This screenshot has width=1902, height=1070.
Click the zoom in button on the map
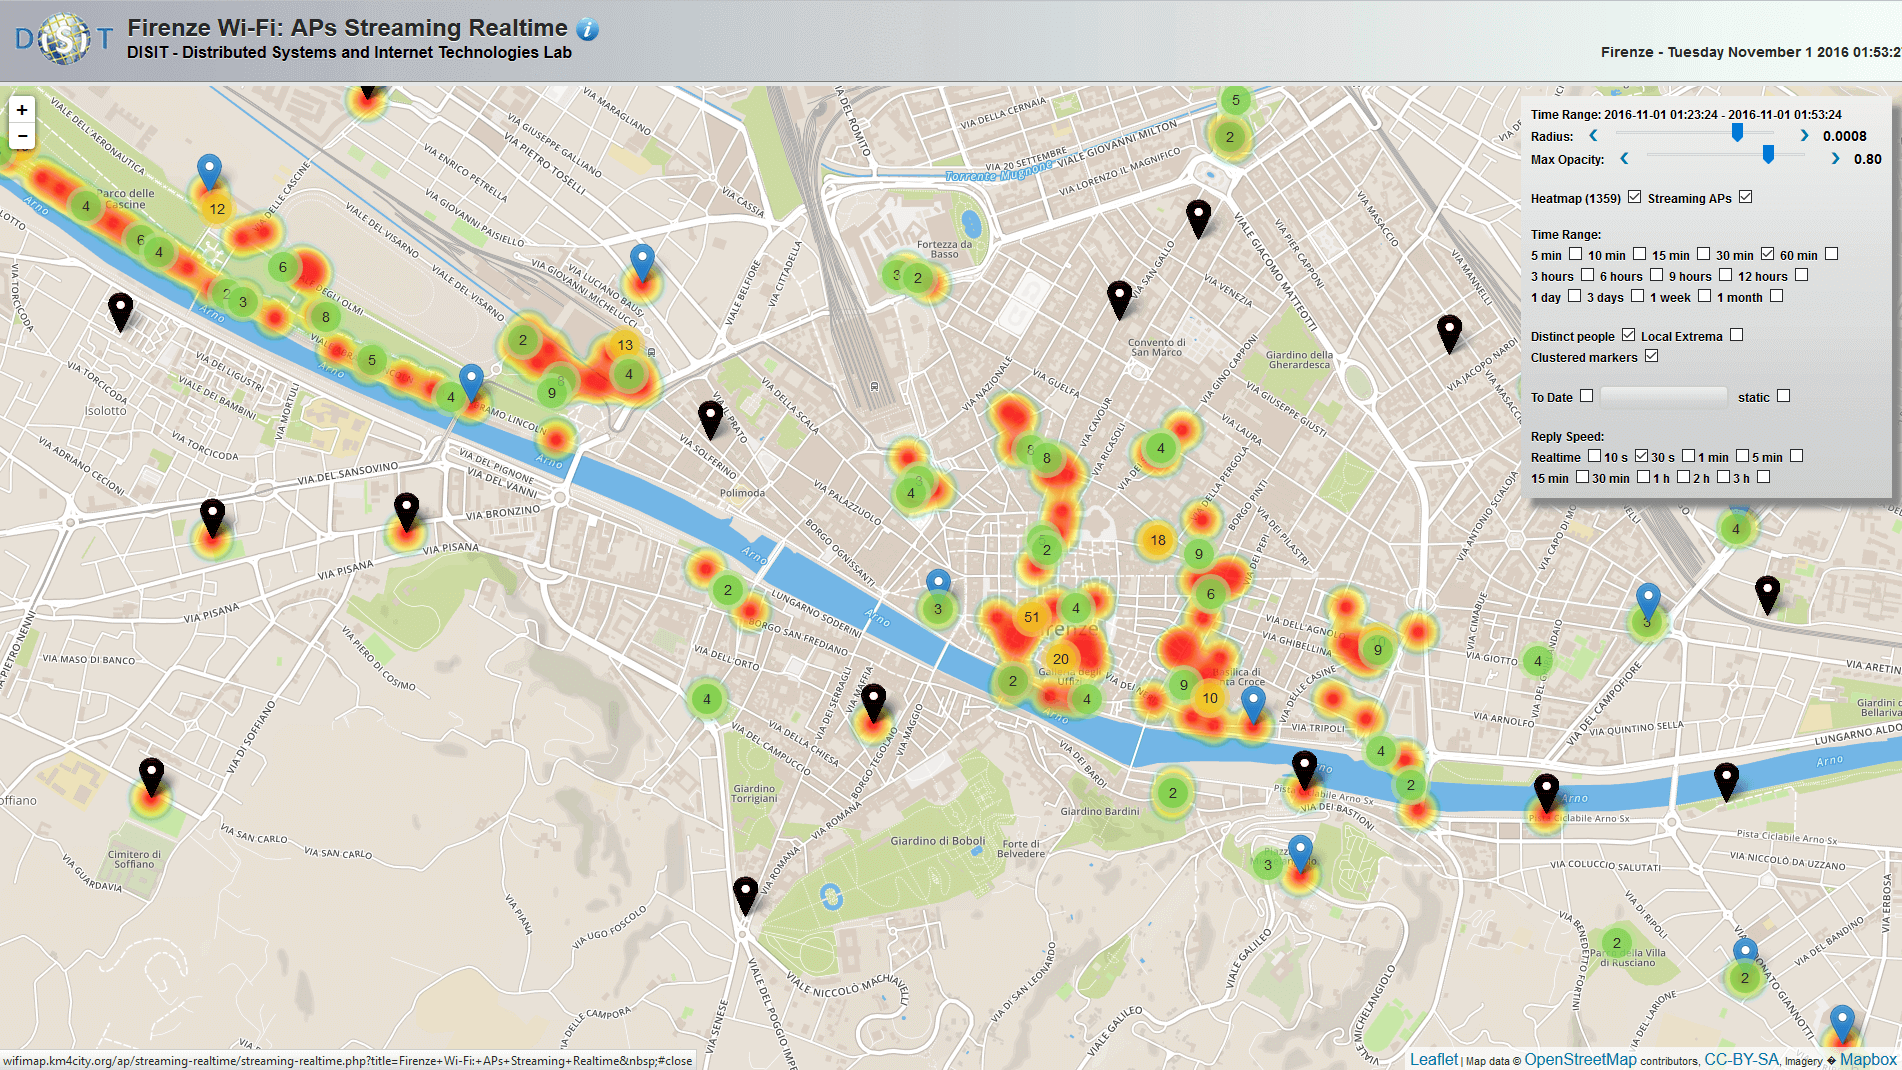click(21, 110)
